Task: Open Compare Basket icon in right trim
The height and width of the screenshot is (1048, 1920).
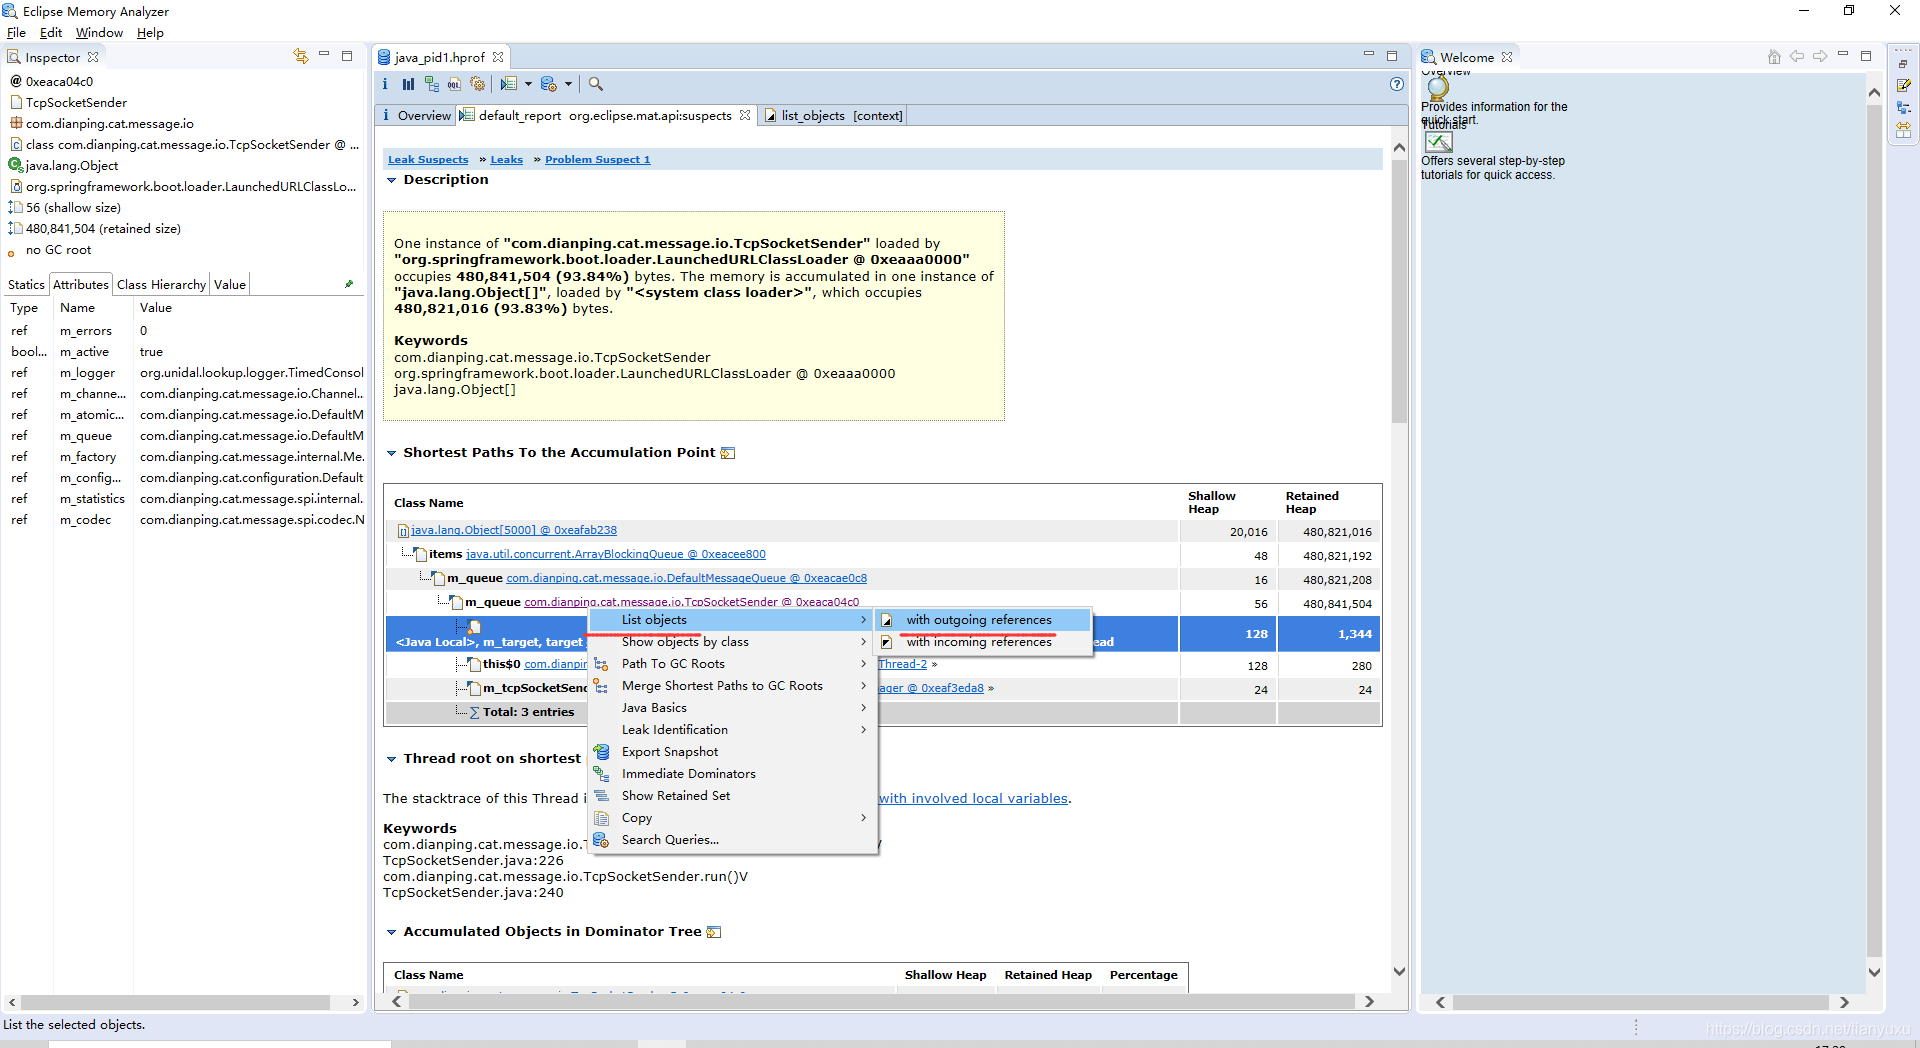Action: pyautogui.click(x=1903, y=130)
